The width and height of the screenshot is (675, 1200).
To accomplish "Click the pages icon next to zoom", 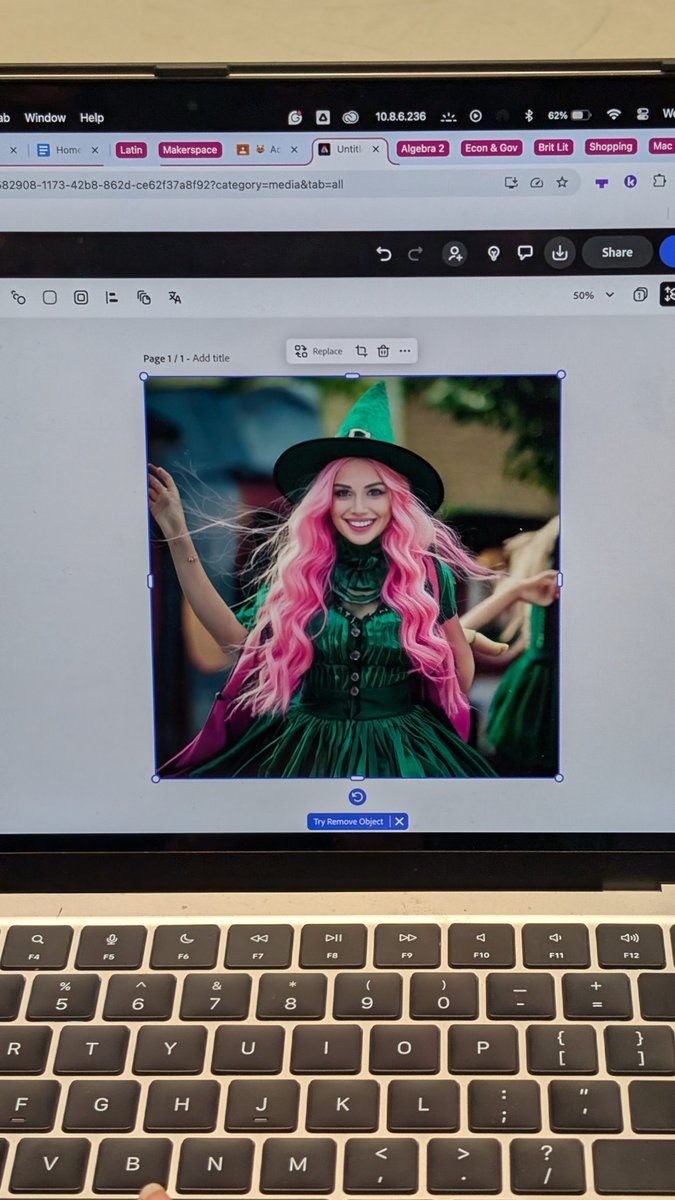I will (x=640, y=295).
